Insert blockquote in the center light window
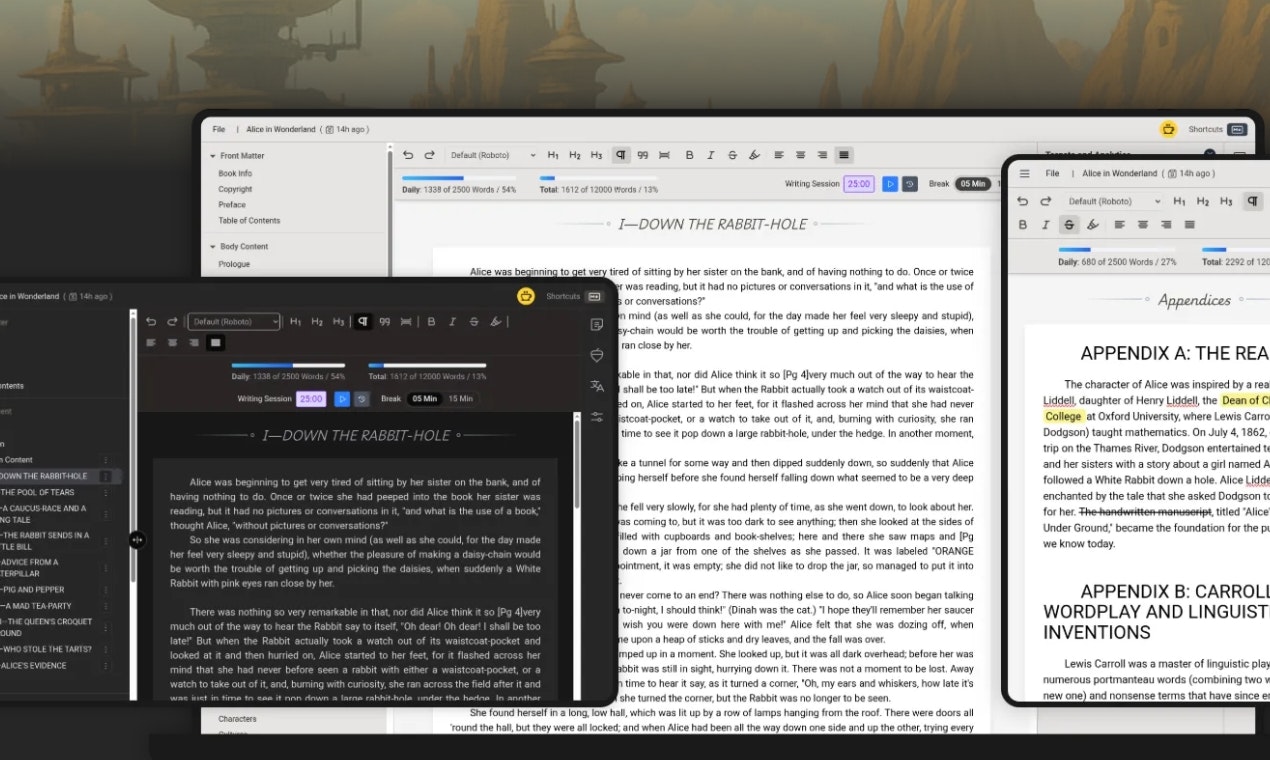Image resolution: width=1270 pixels, height=760 pixels. (x=643, y=155)
